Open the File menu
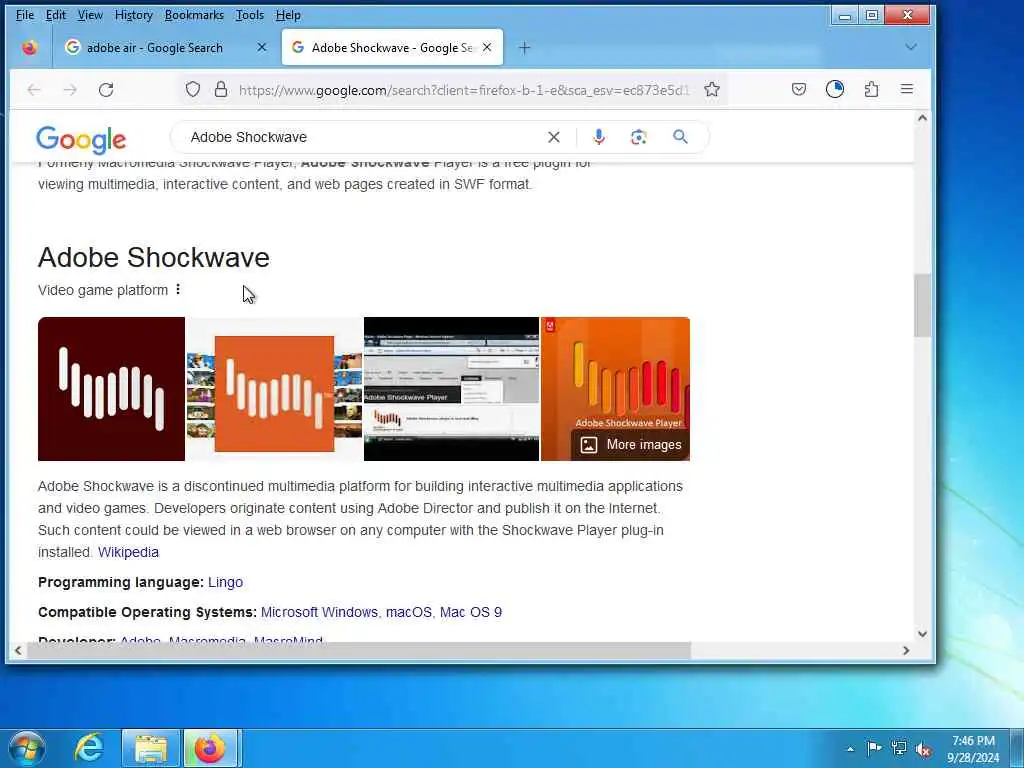 click(x=25, y=14)
